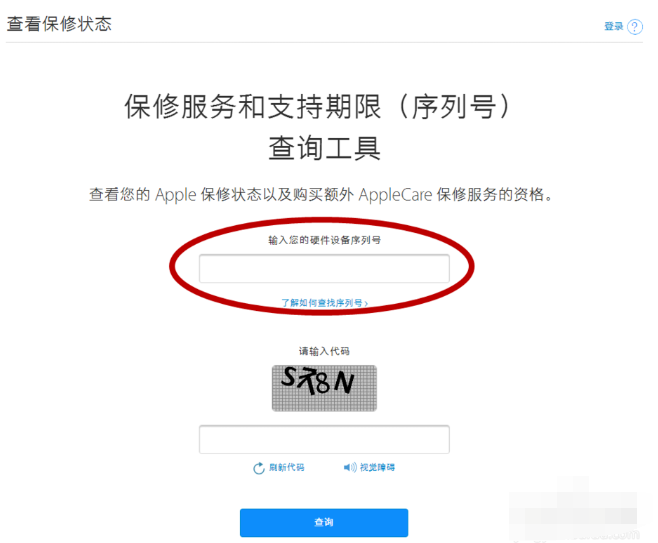
Task: Click the speaker audio captcha icon
Action: point(350,467)
